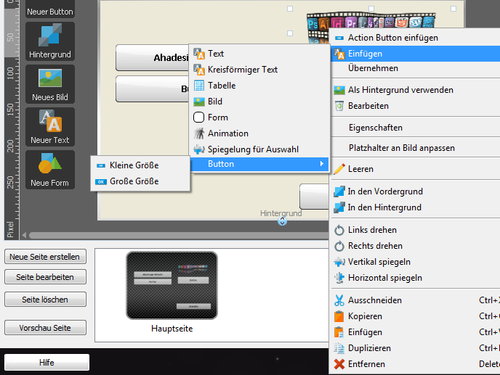500x375 pixels.
Task: Choose Platzhalter an Bild anpassen
Action: [415, 148]
